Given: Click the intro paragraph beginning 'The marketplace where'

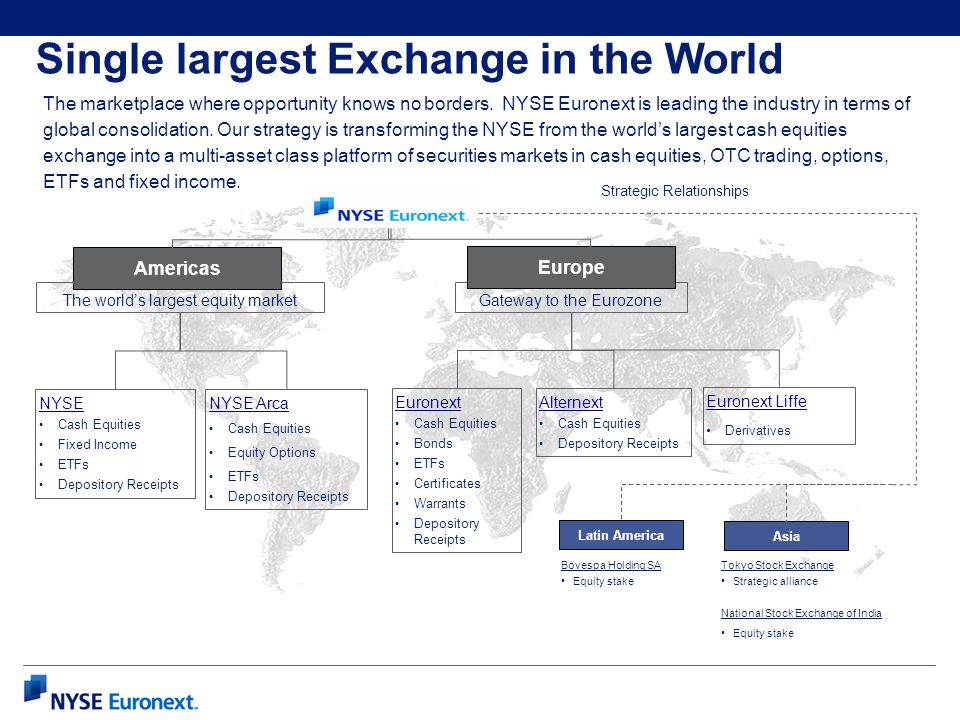Looking at the screenshot, I should [x=476, y=143].
